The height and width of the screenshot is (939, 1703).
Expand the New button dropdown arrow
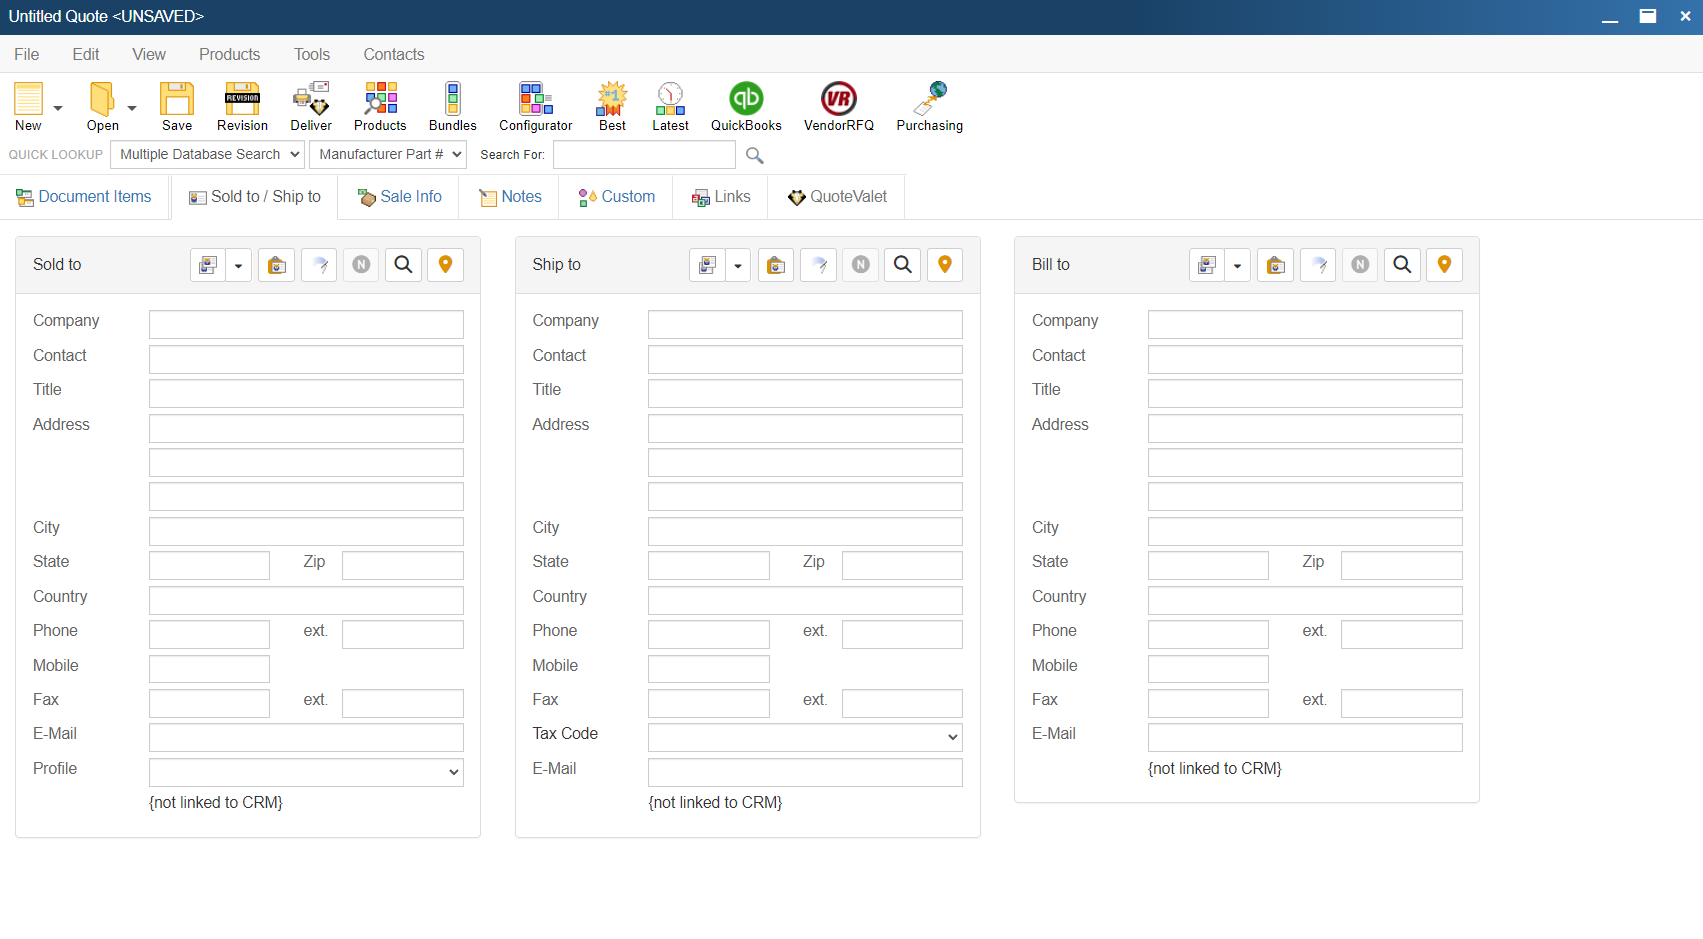pyautogui.click(x=58, y=108)
